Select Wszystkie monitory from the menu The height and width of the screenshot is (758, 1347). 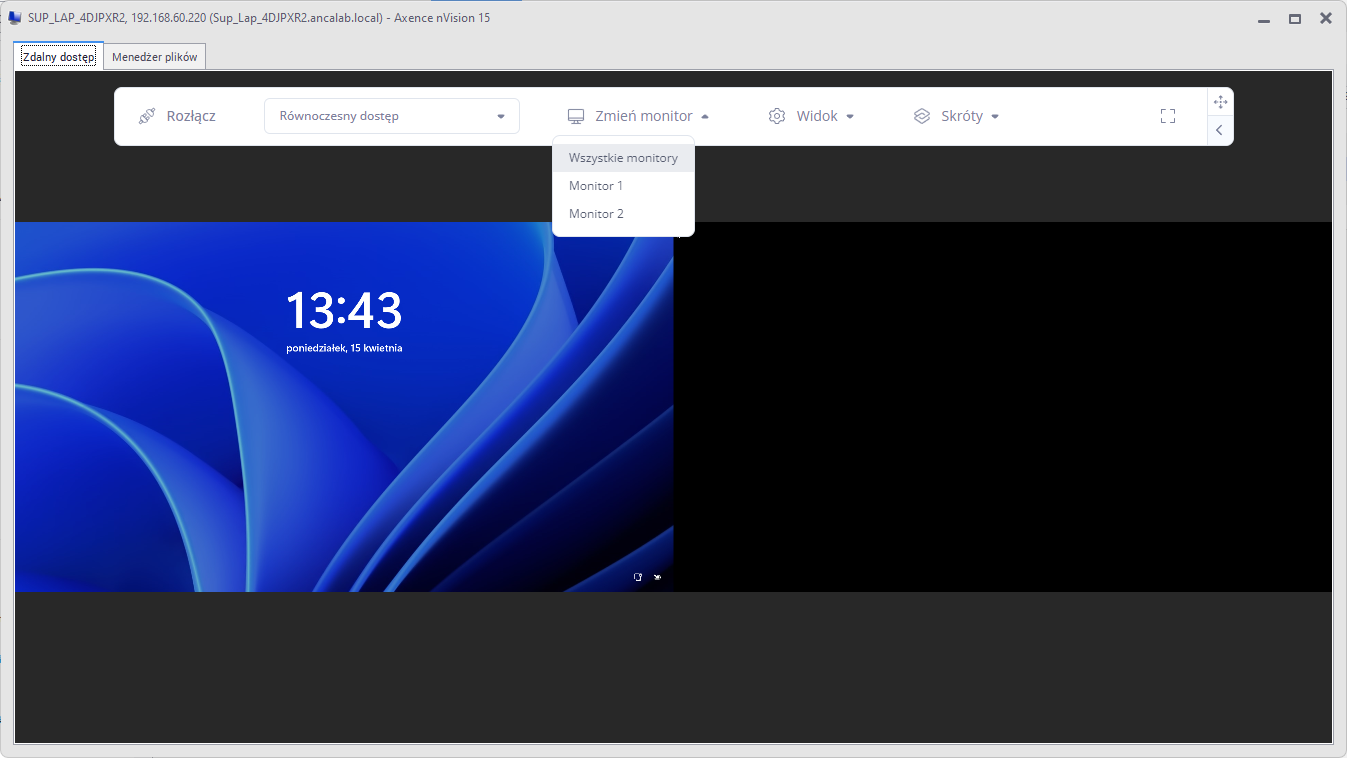(x=623, y=158)
